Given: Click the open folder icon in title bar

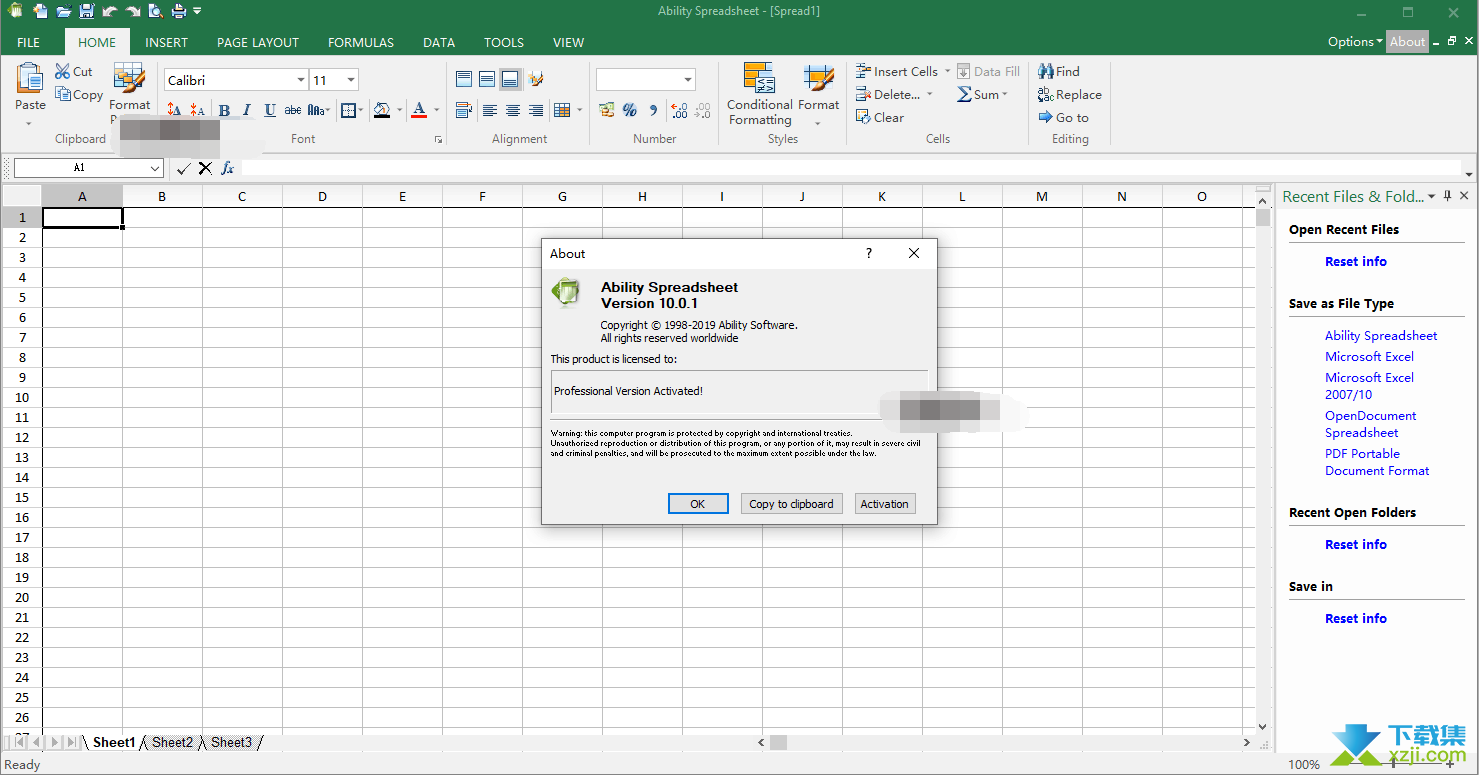Looking at the screenshot, I should click(64, 11).
